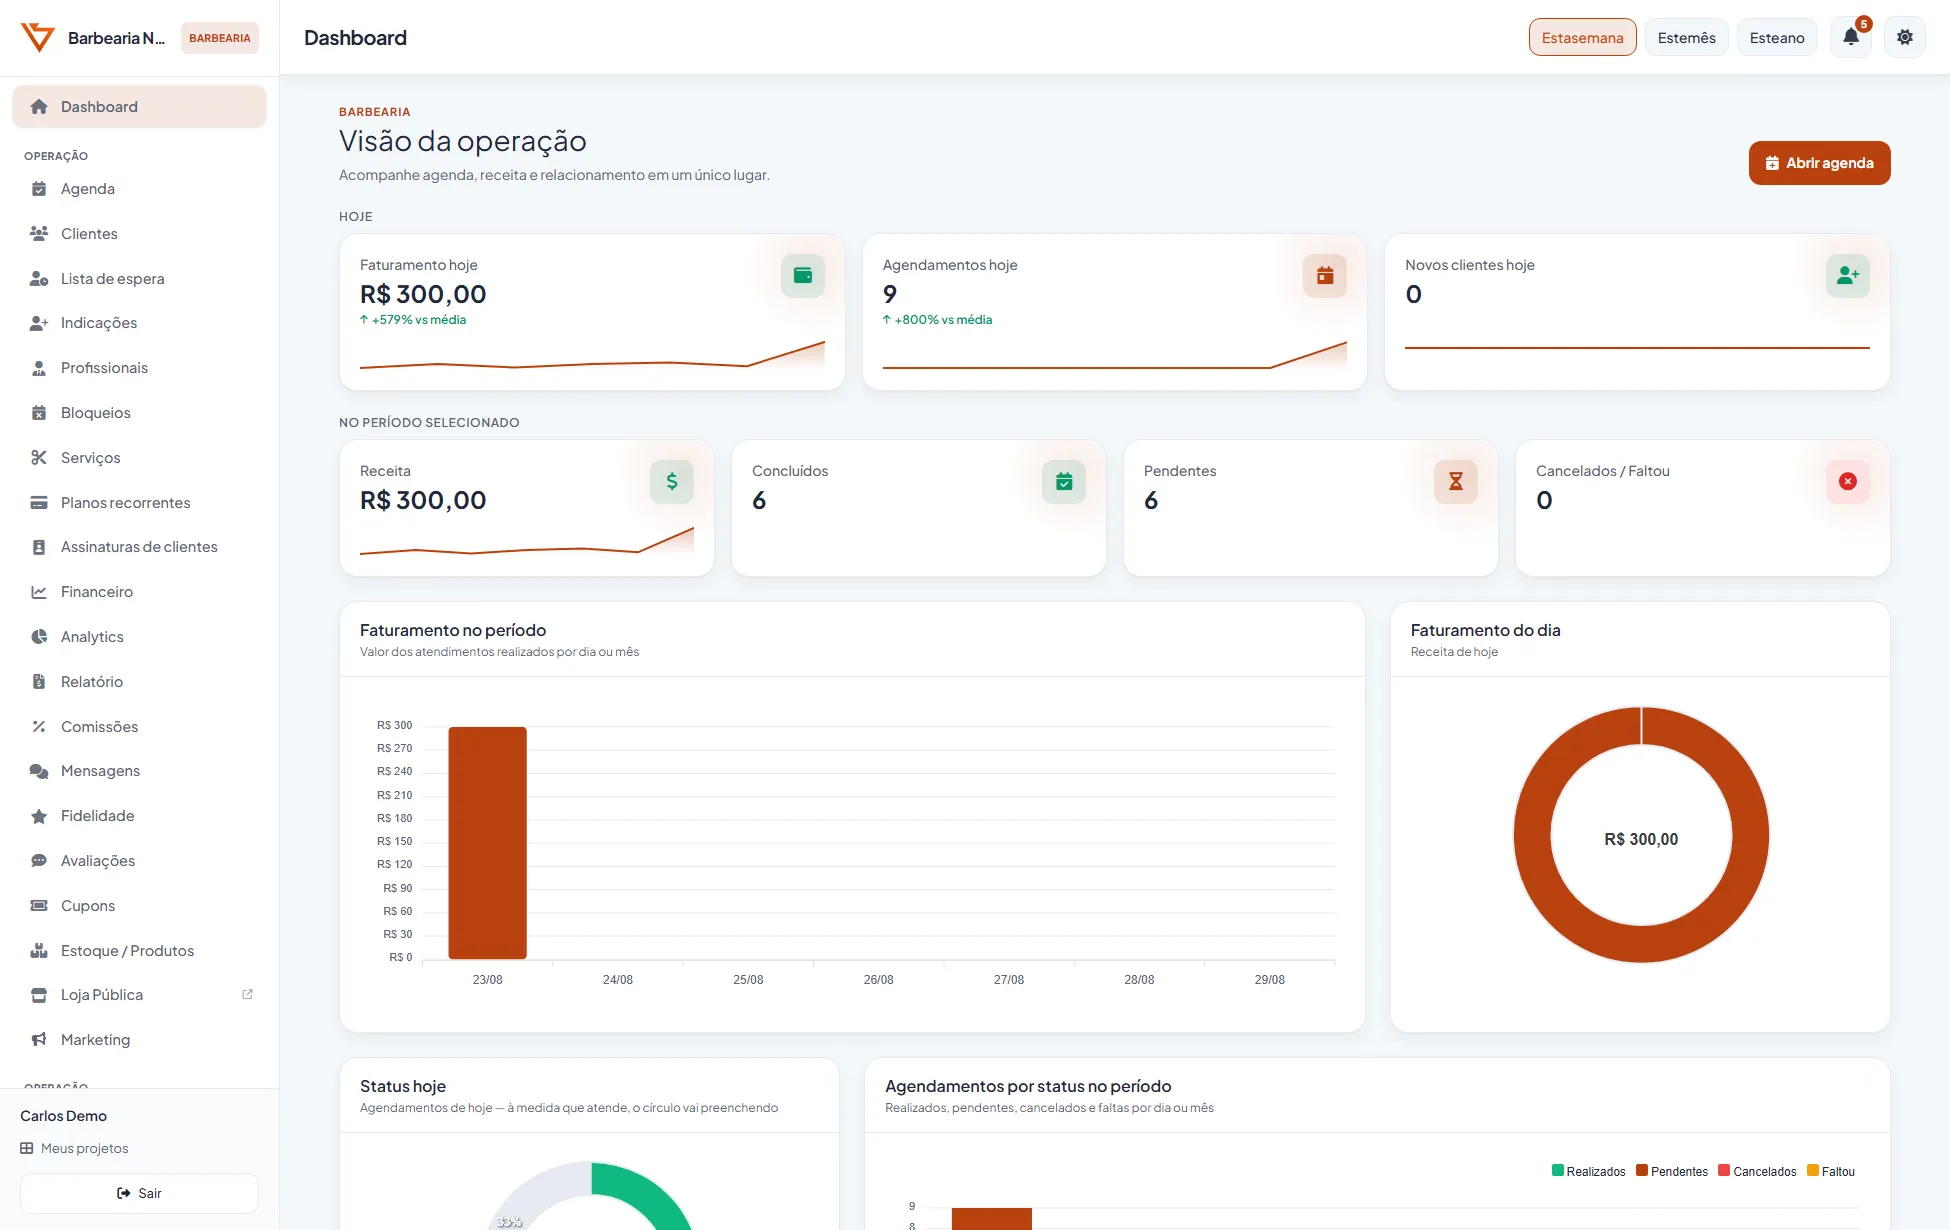Viewport: 1950px width, 1230px height.
Task: Click the Profissionais icon in sidebar
Action: [x=39, y=368]
